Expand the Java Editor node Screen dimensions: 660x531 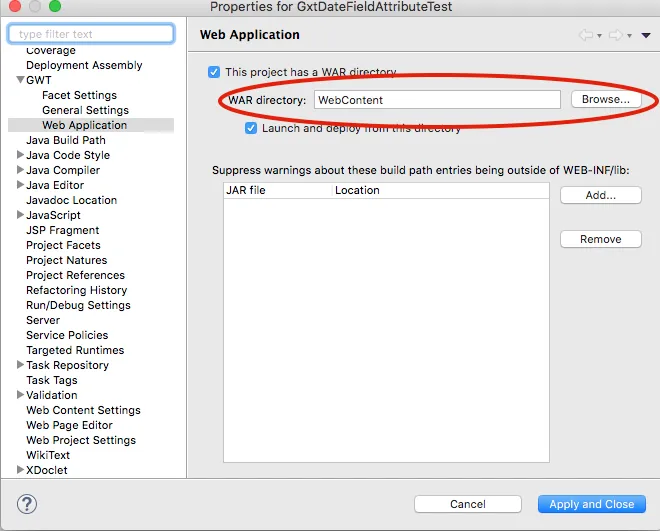click(x=20, y=185)
